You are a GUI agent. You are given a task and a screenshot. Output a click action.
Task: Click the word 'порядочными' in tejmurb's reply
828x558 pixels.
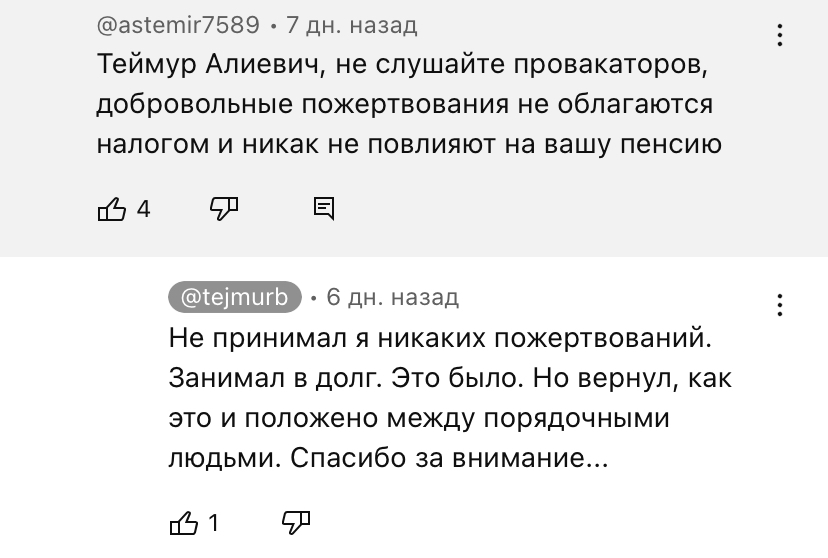(x=577, y=418)
